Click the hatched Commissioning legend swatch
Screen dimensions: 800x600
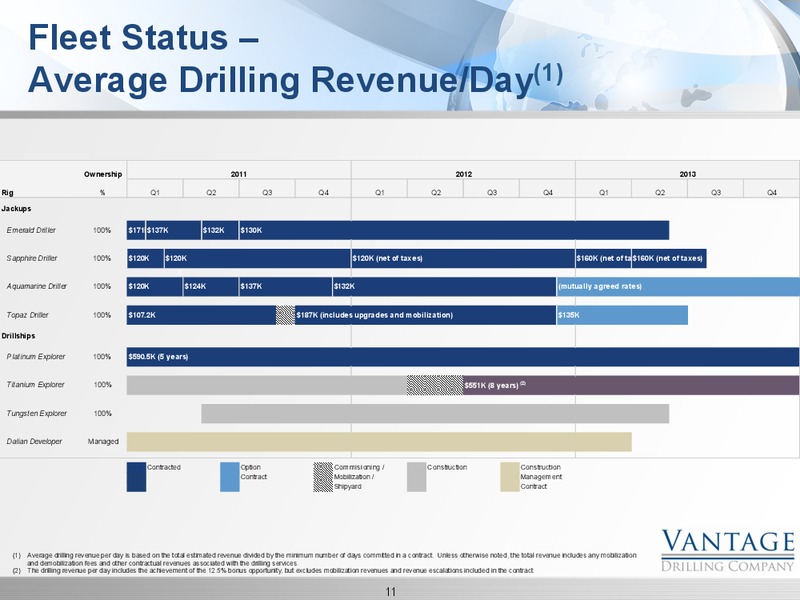323,477
